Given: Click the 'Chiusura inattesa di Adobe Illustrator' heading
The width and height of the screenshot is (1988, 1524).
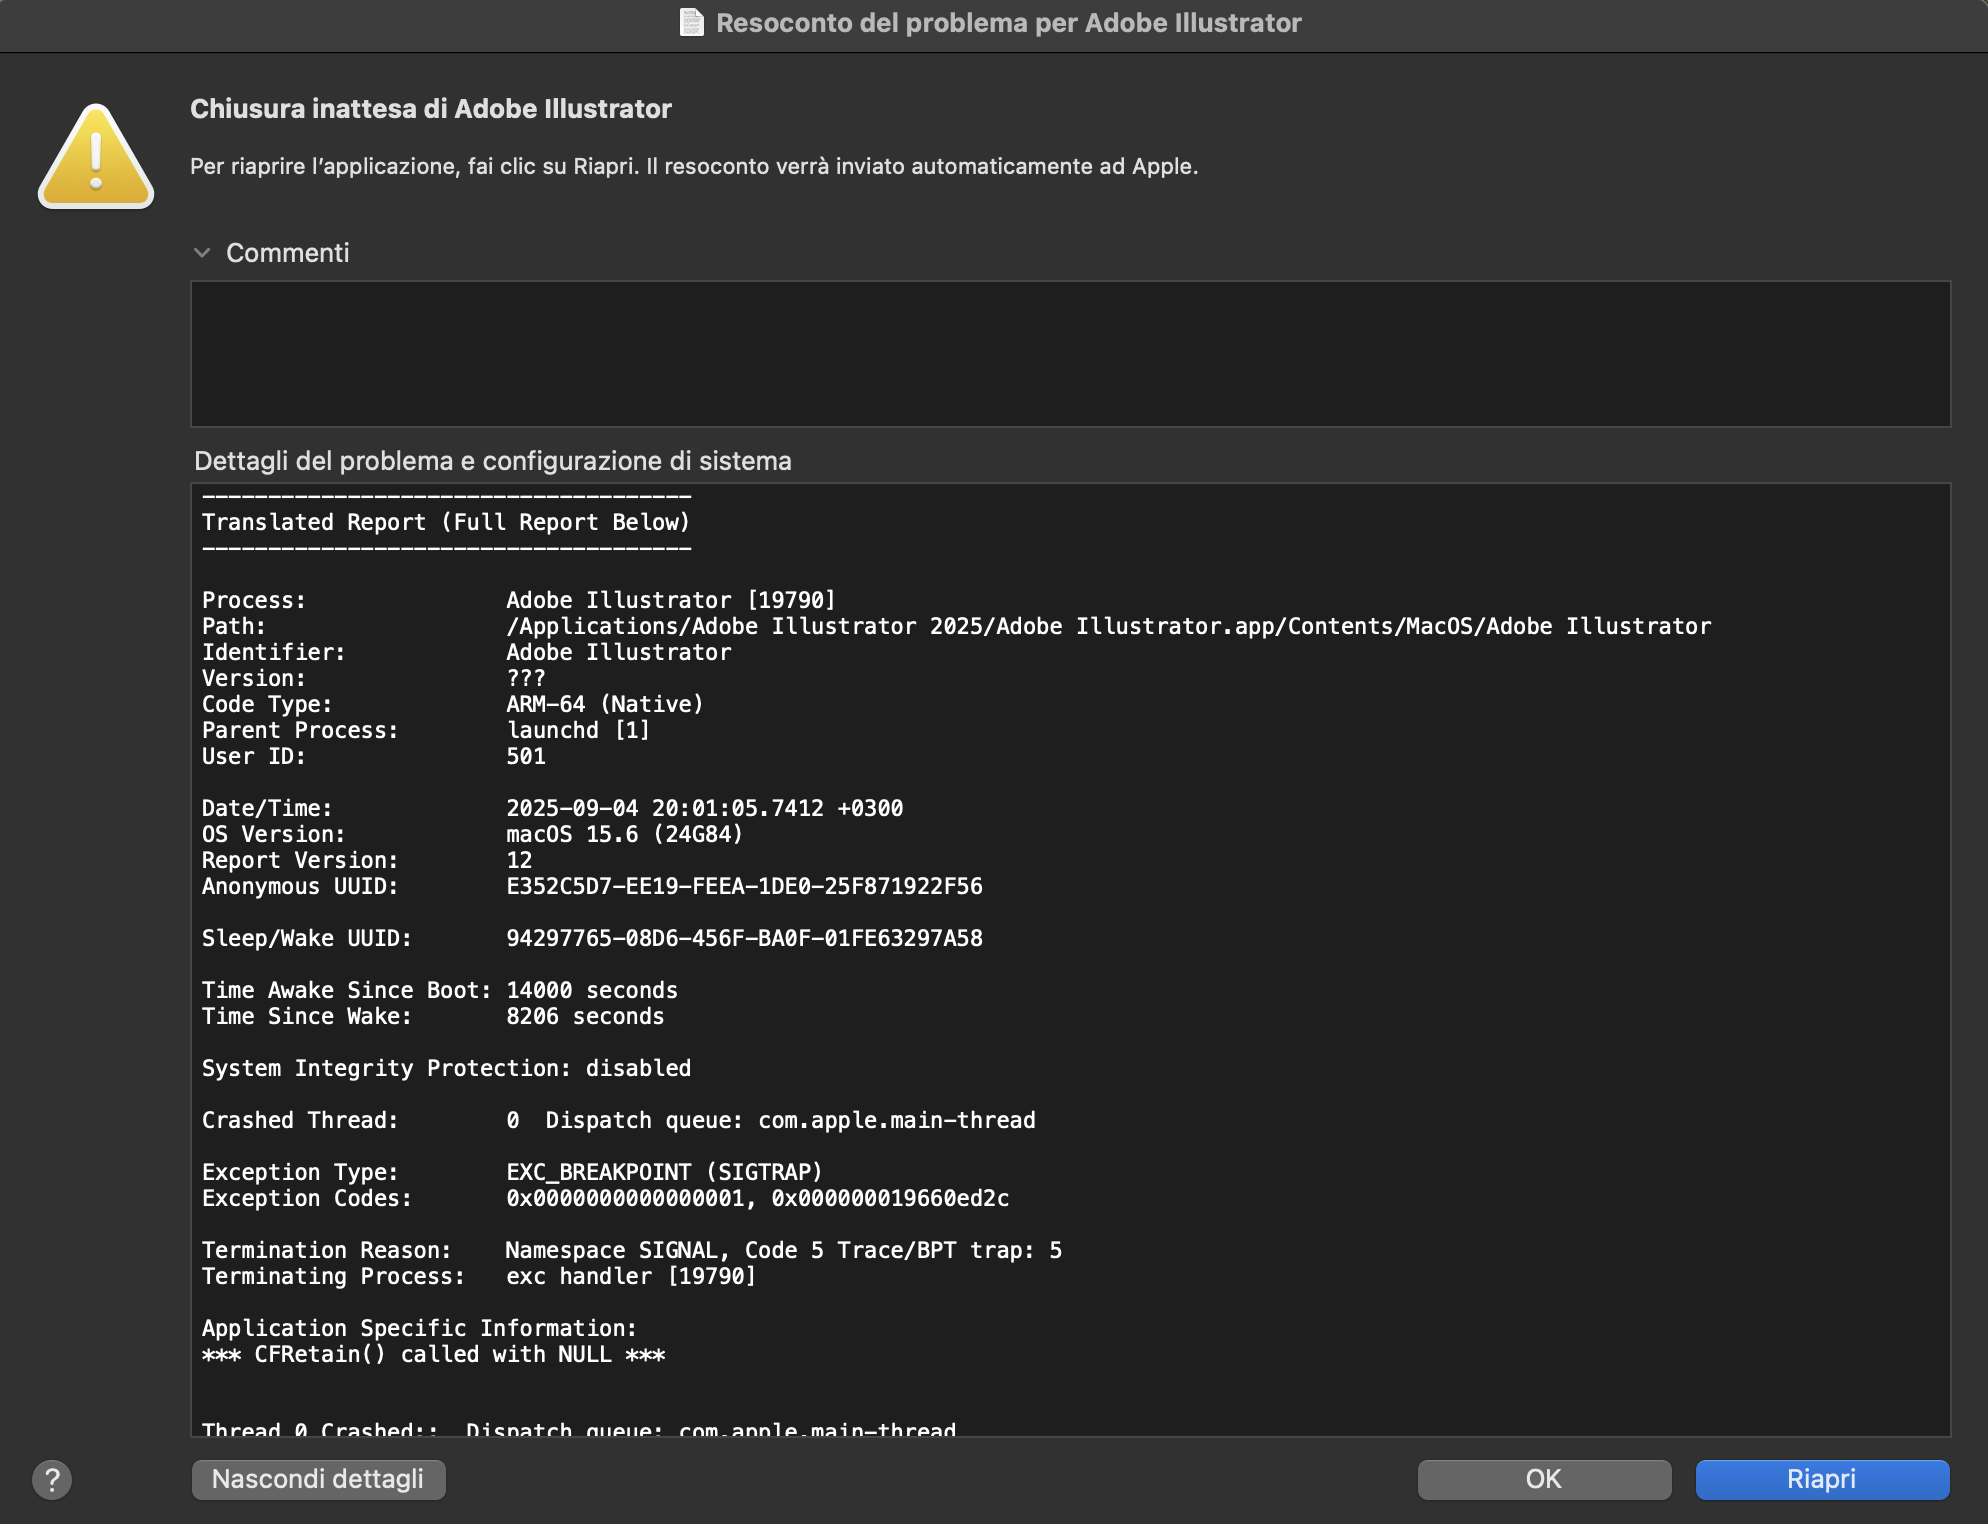Looking at the screenshot, I should pyautogui.click(x=431, y=109).
